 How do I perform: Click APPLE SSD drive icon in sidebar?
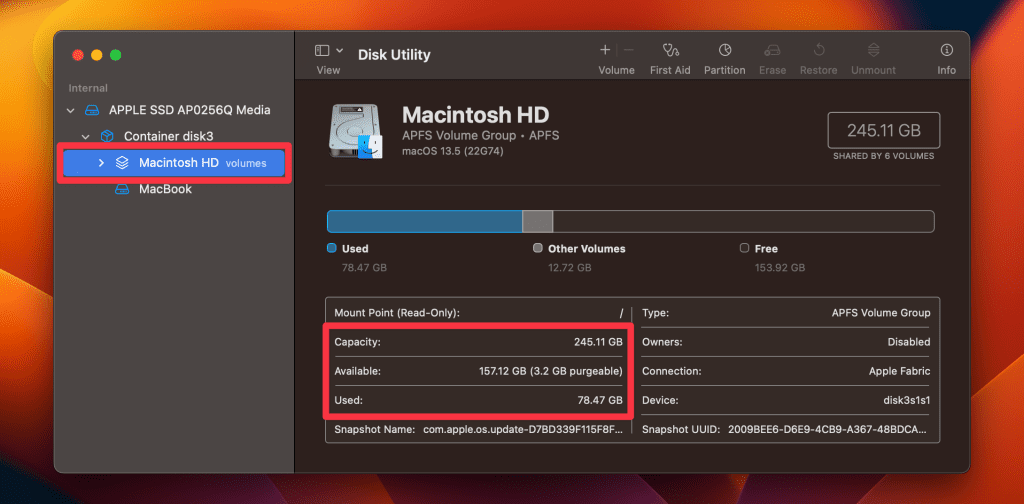pyautogui.click(x=92, y=110)
